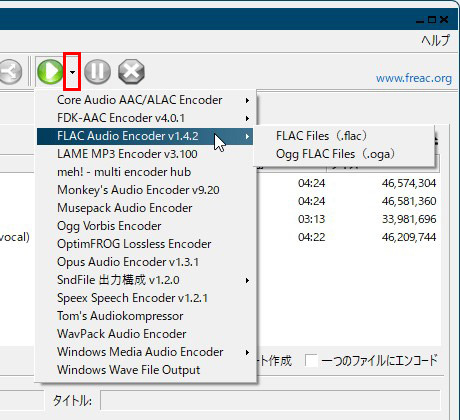Open the ヘルプ menu
Screen dimensions: 460x420
[x=435, y=40]
